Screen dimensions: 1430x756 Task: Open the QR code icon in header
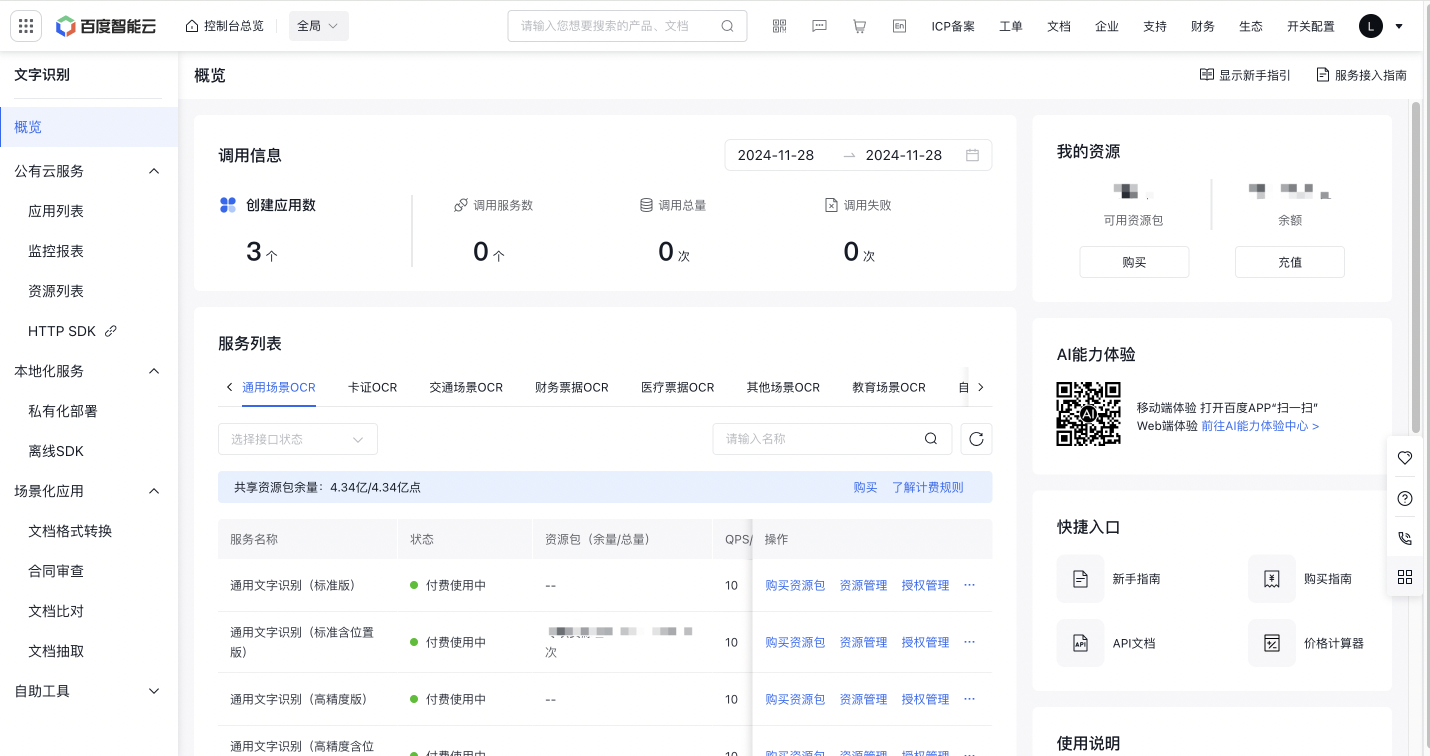click(780, 26)
